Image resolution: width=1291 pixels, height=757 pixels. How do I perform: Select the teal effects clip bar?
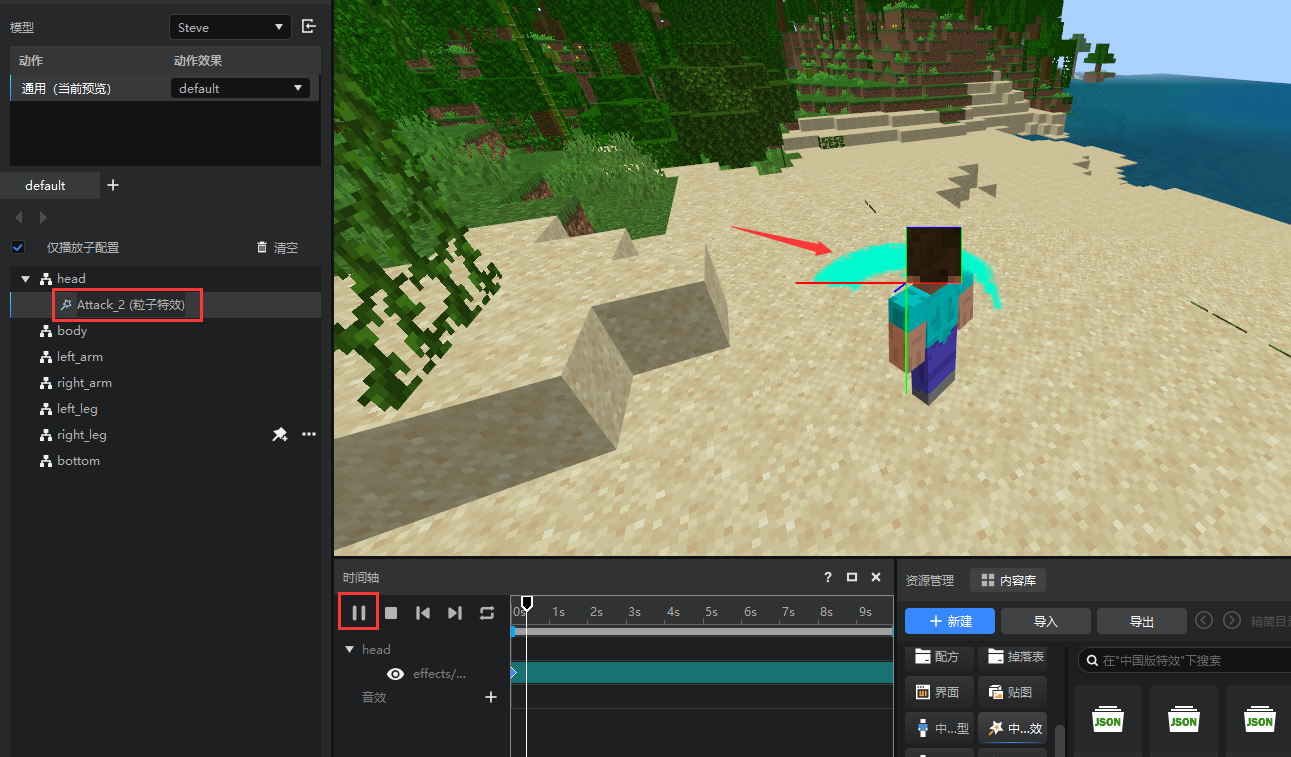[702, 673]
